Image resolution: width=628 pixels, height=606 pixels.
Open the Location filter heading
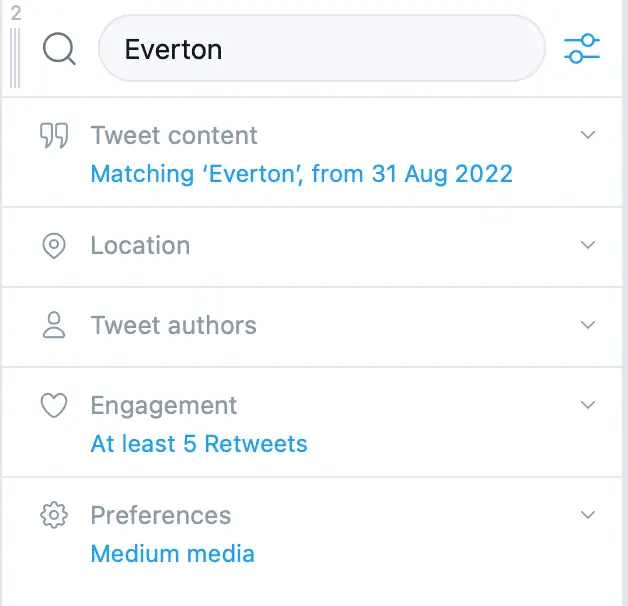tap(140, 245)
